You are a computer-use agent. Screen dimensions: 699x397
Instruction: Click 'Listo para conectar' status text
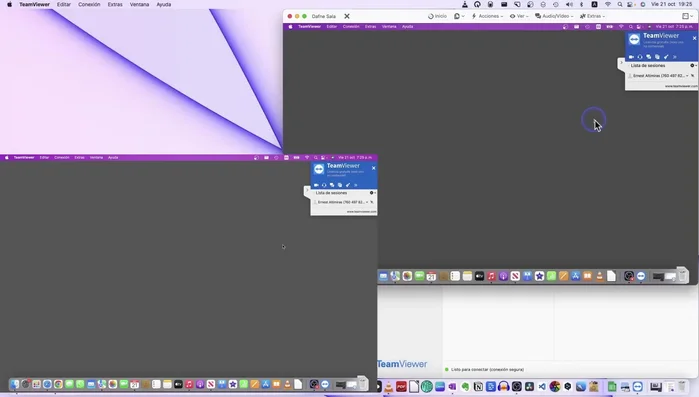487,369
